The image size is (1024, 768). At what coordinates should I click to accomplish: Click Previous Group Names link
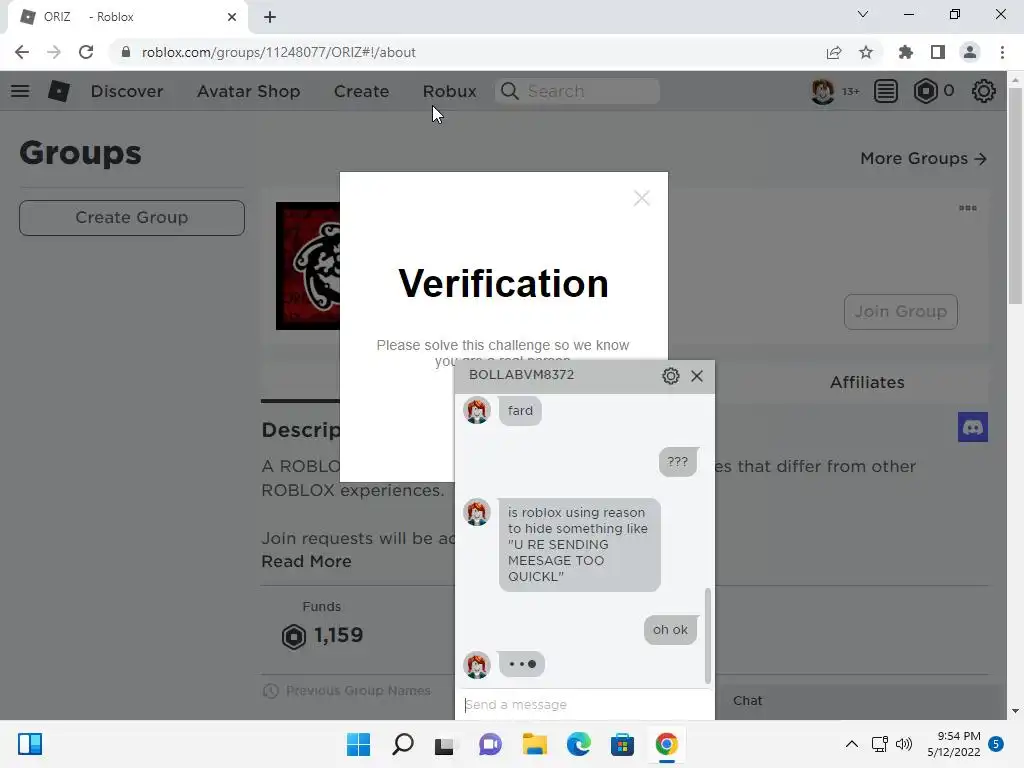(x=358, y=691)
